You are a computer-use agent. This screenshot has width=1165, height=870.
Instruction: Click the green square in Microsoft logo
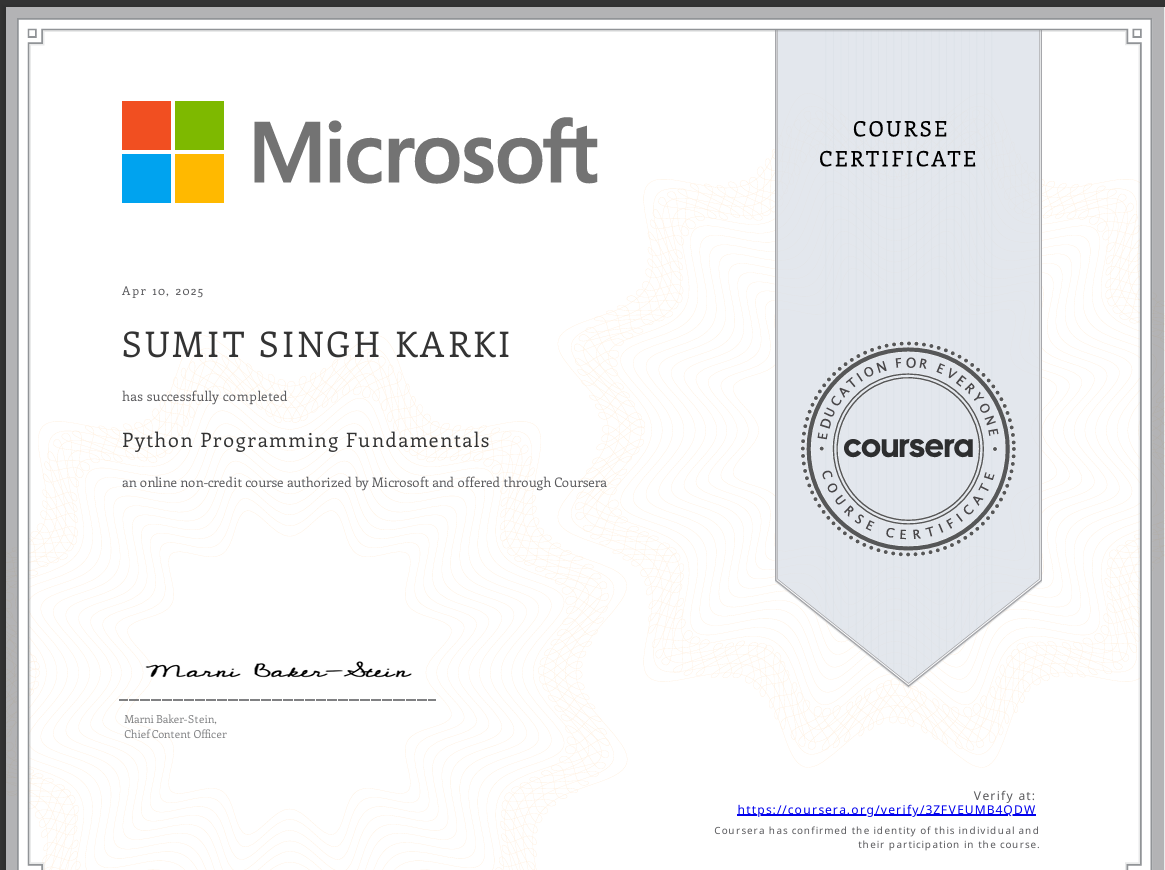pos(199,125)
